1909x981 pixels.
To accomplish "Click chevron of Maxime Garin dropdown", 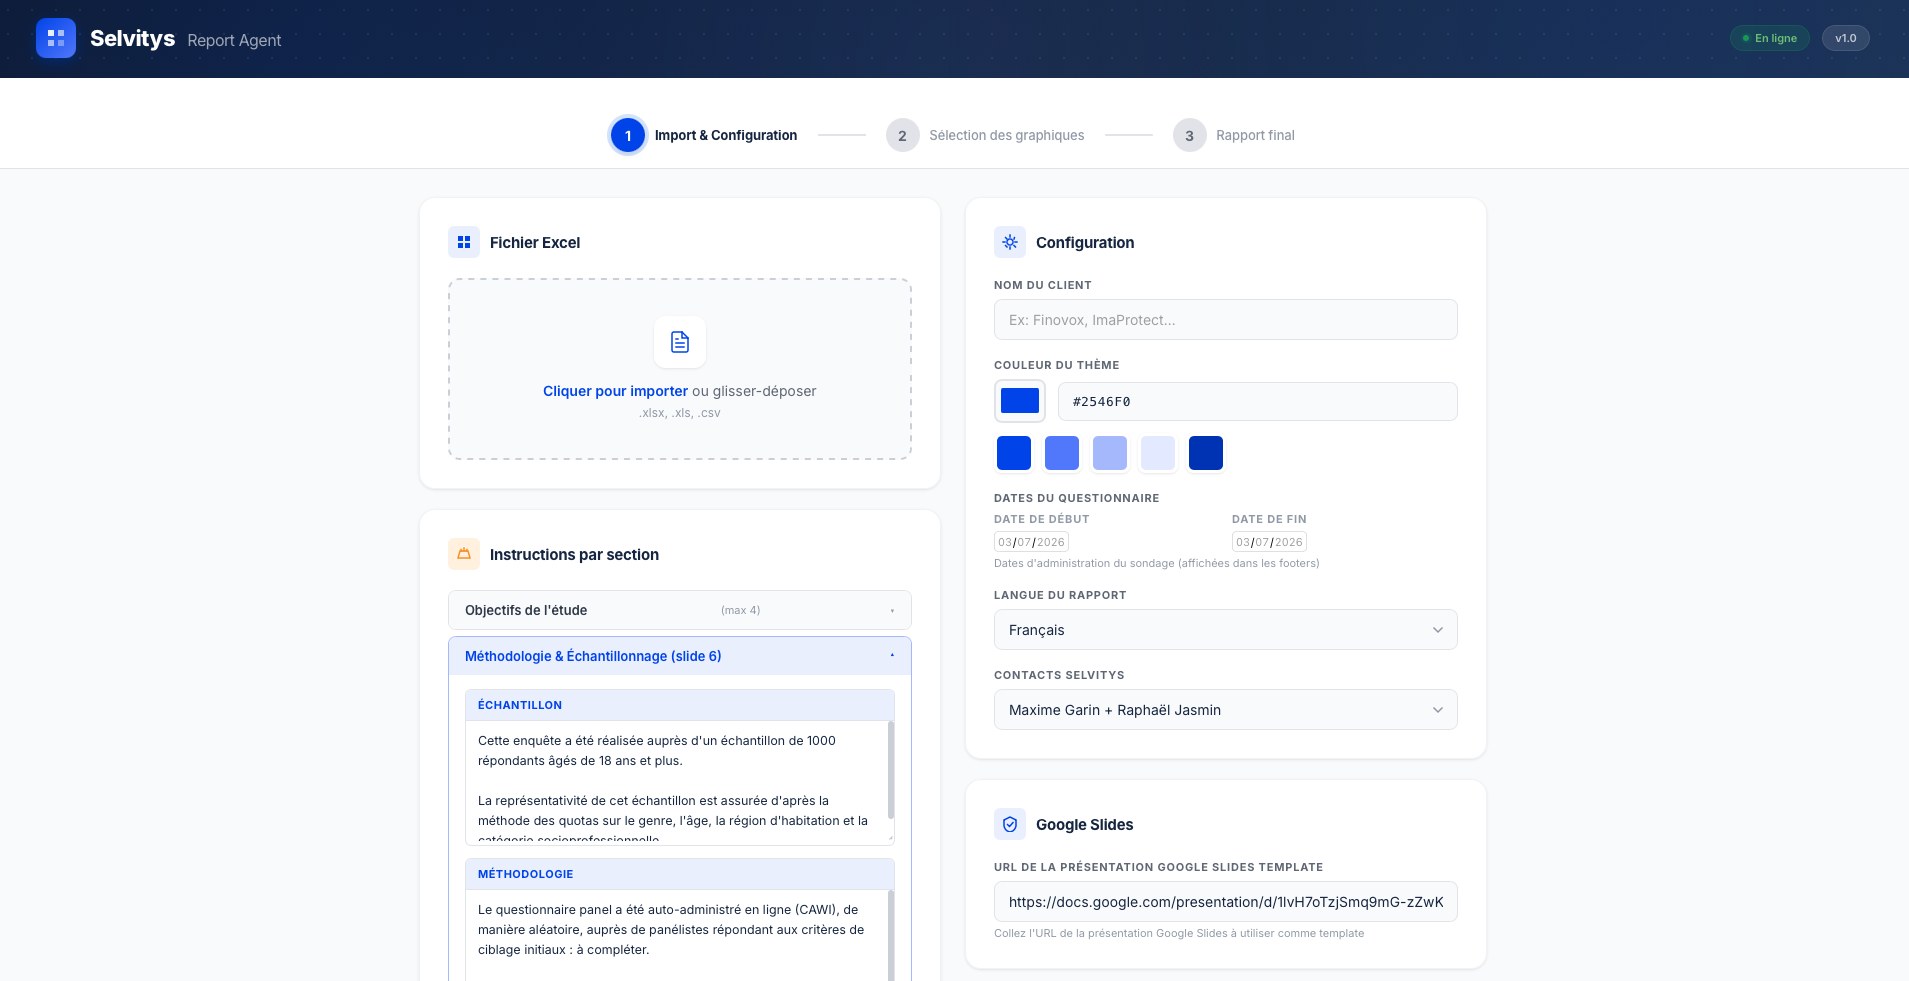I will (x=1437, y=710).
